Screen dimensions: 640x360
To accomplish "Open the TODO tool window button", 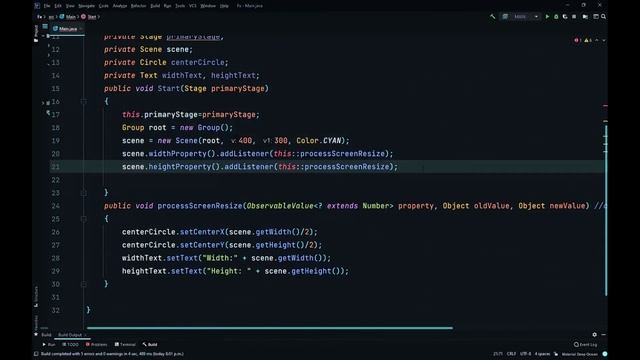I will point(71,344).
